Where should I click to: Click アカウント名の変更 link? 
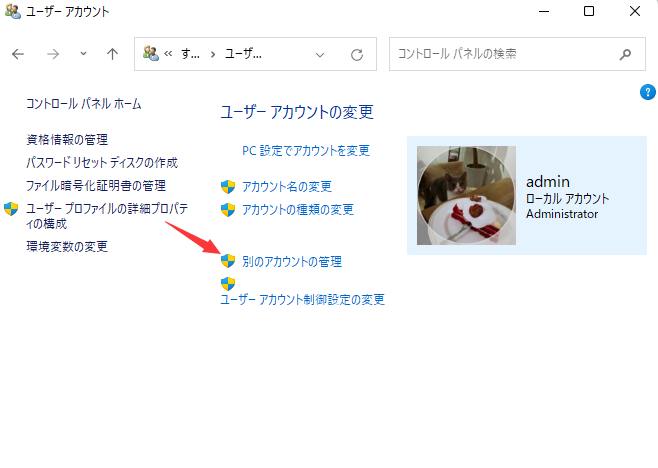click(287, 186)
